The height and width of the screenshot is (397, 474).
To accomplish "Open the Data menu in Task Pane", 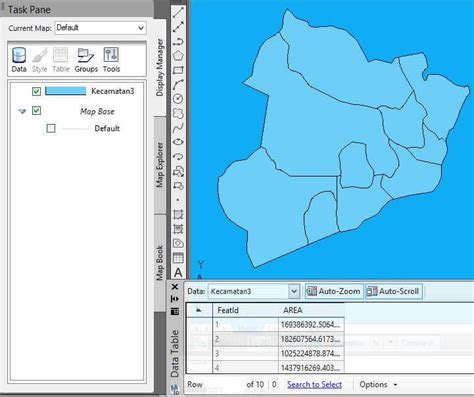I will (x=19, y=60).
